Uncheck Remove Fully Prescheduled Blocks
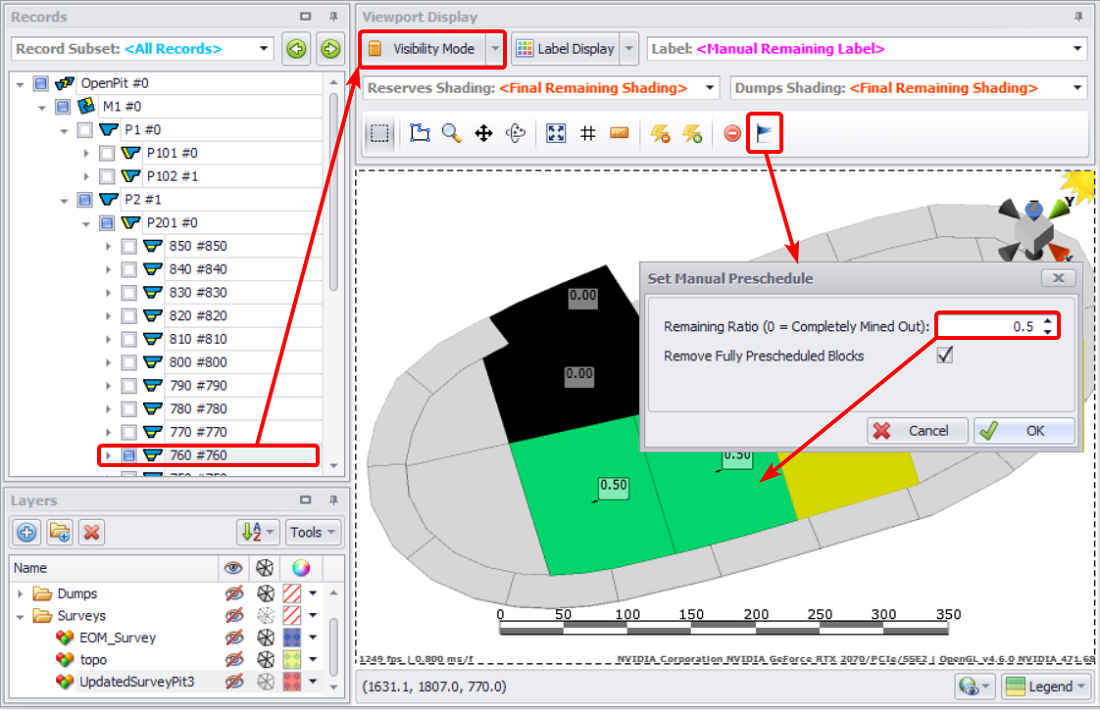The height and width of the screenshot is (710, 1100). (x=944, y=356)
